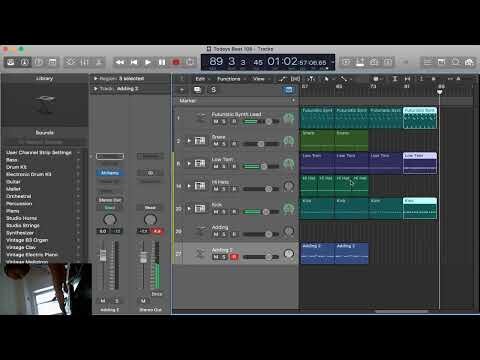Open Quick Help button
This screenshot has height=360, width=480.
(x=39, y=62)
